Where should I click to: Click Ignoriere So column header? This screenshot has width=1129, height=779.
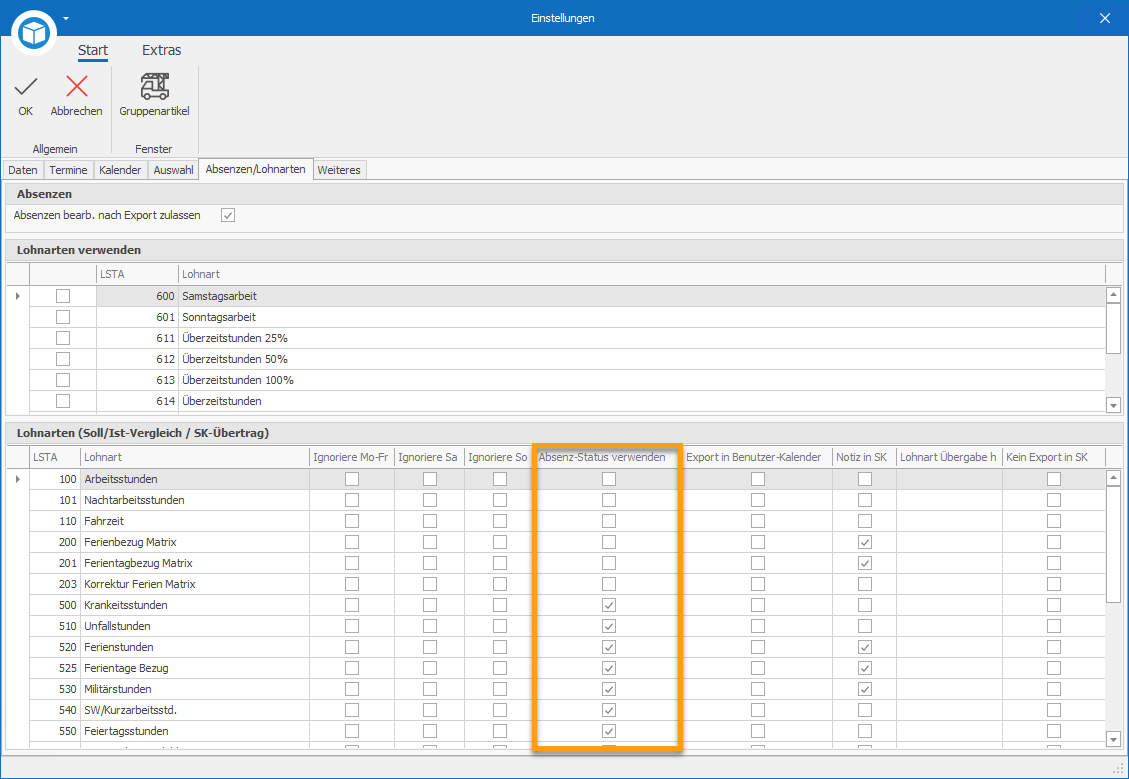499,457
